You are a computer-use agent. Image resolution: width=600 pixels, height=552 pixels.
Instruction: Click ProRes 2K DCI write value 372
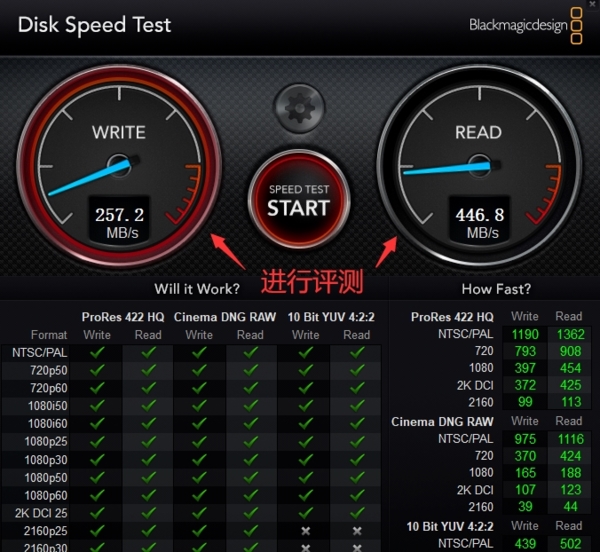(x=525, y=385)
